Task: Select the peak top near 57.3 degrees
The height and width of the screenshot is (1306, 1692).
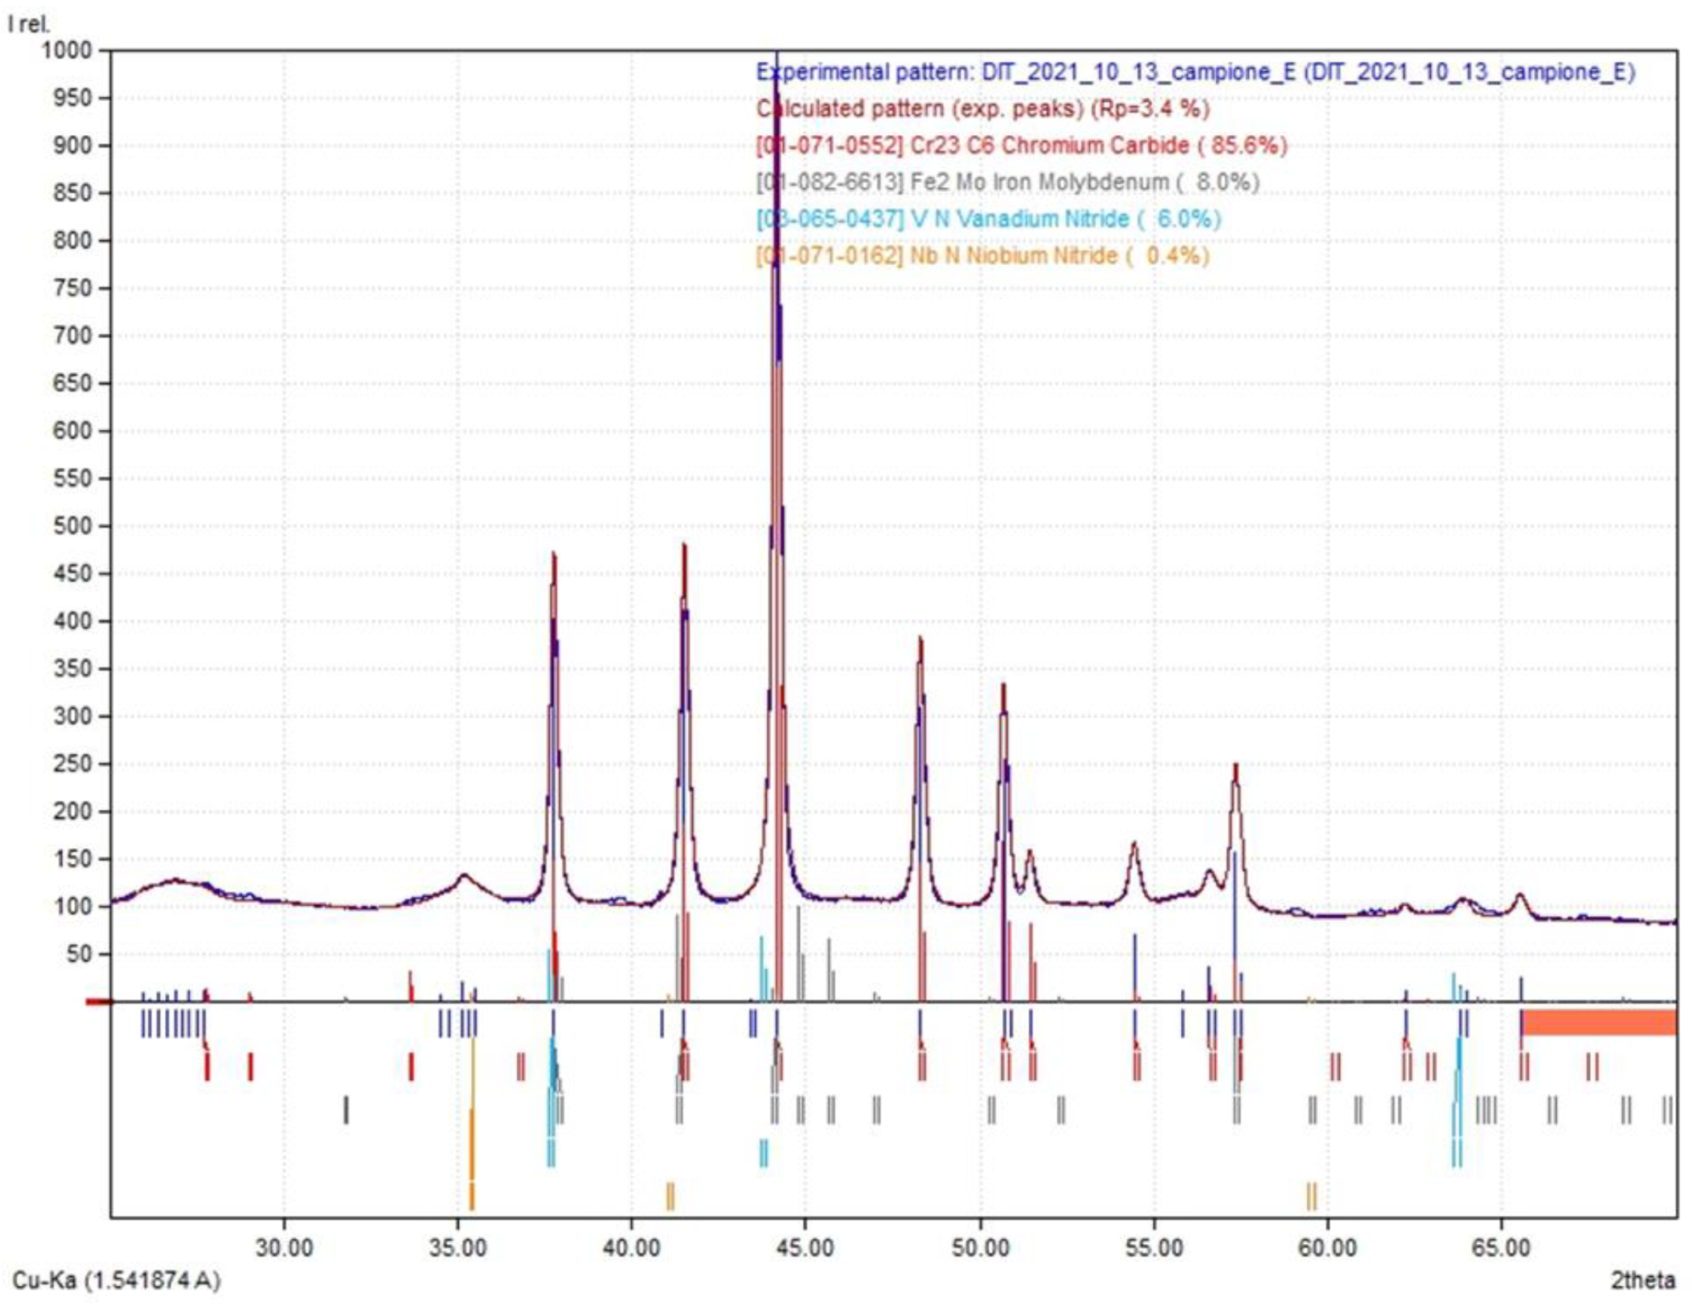Action: tap(1236, 768)
